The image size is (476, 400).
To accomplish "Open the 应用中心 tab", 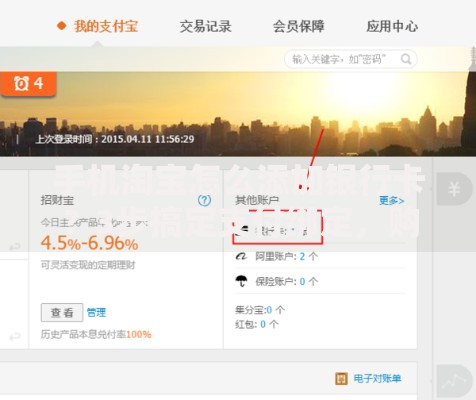I will click(x=392, y=26).
